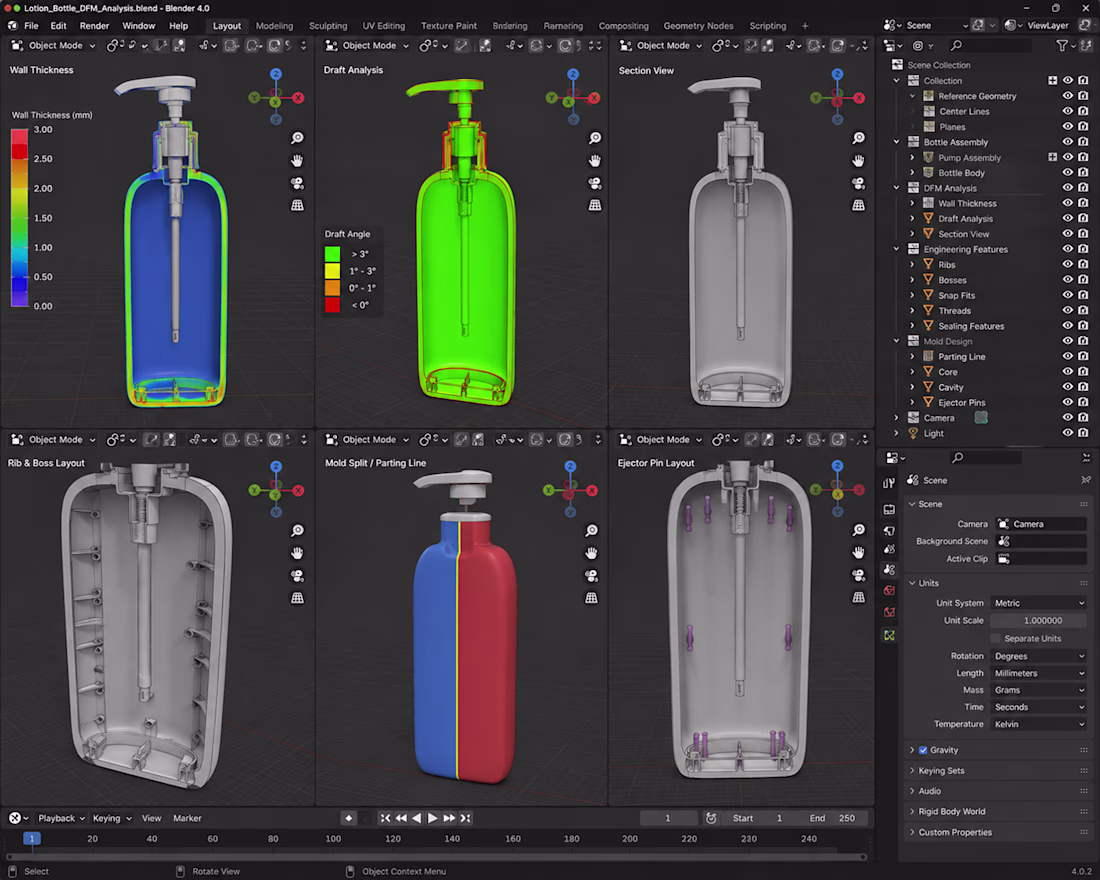Viewport: 1100px width, 880px height.
Task: Click the play animation button
Action: (433, 818)
